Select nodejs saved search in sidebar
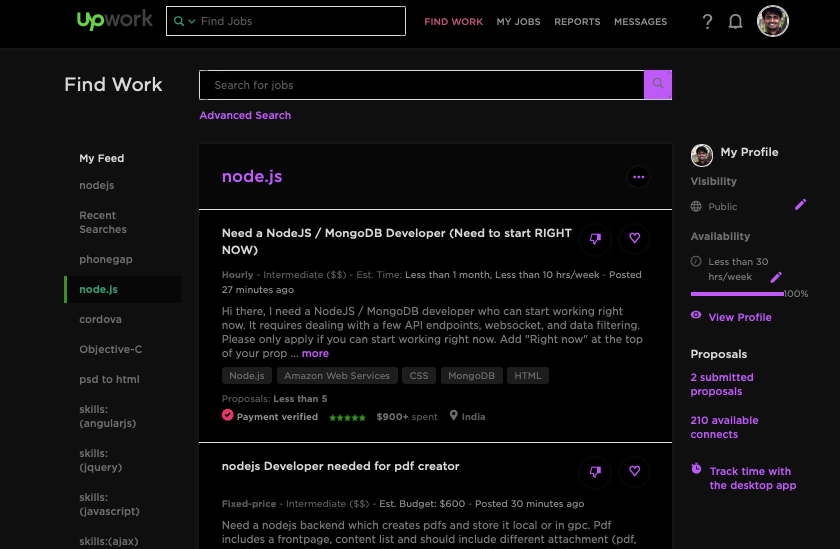 point(96,185)
